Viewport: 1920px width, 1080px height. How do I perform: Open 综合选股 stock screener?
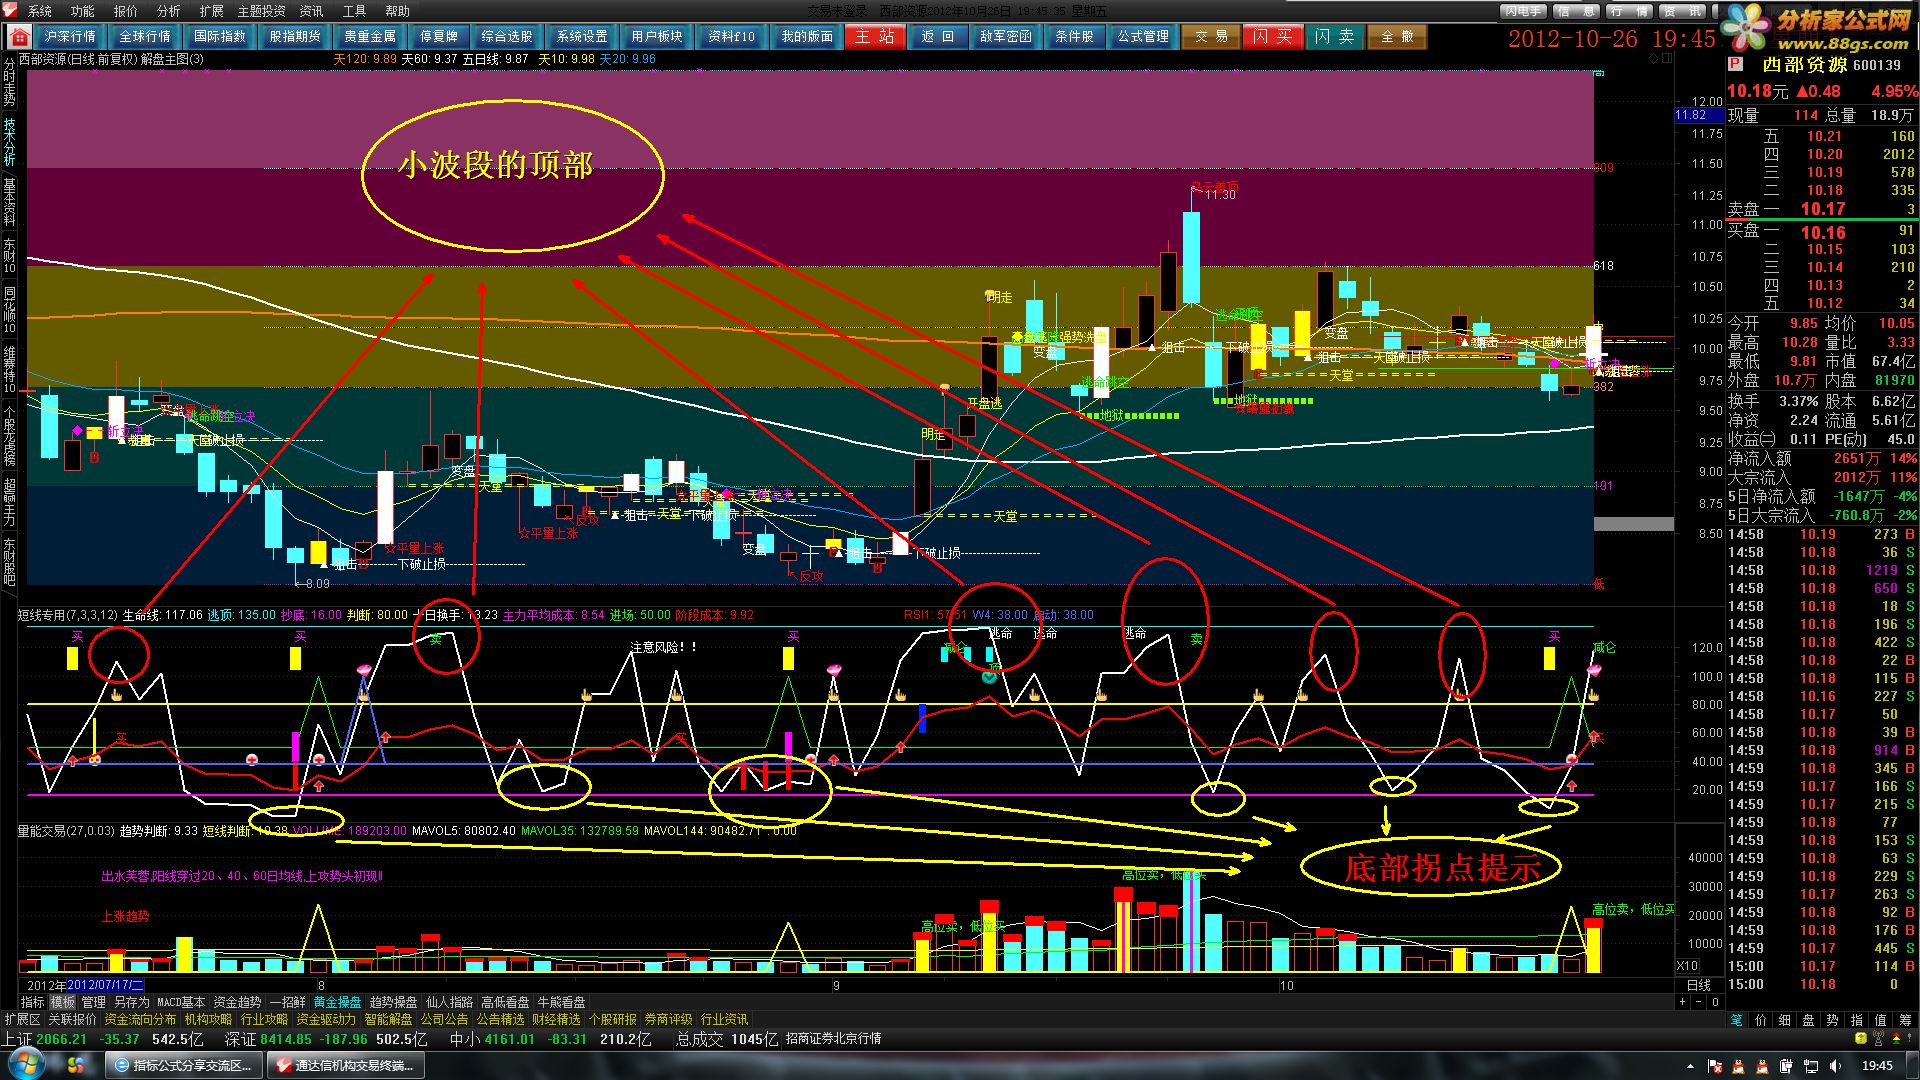(507, 36)
